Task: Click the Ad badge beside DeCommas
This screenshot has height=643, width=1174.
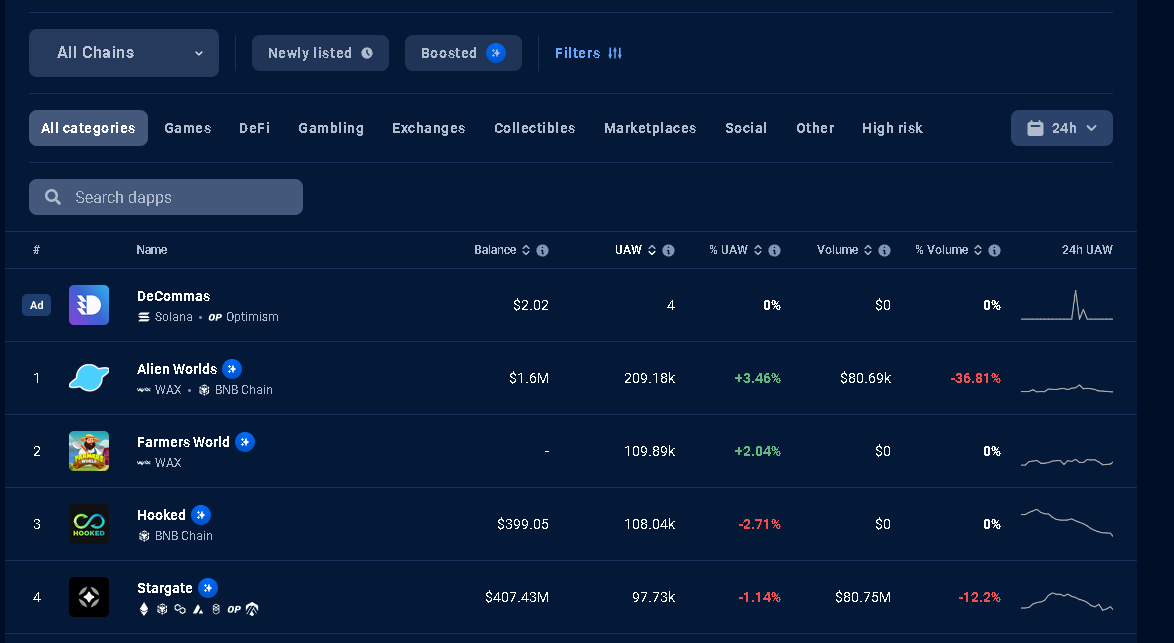Action: coord(37,305)
